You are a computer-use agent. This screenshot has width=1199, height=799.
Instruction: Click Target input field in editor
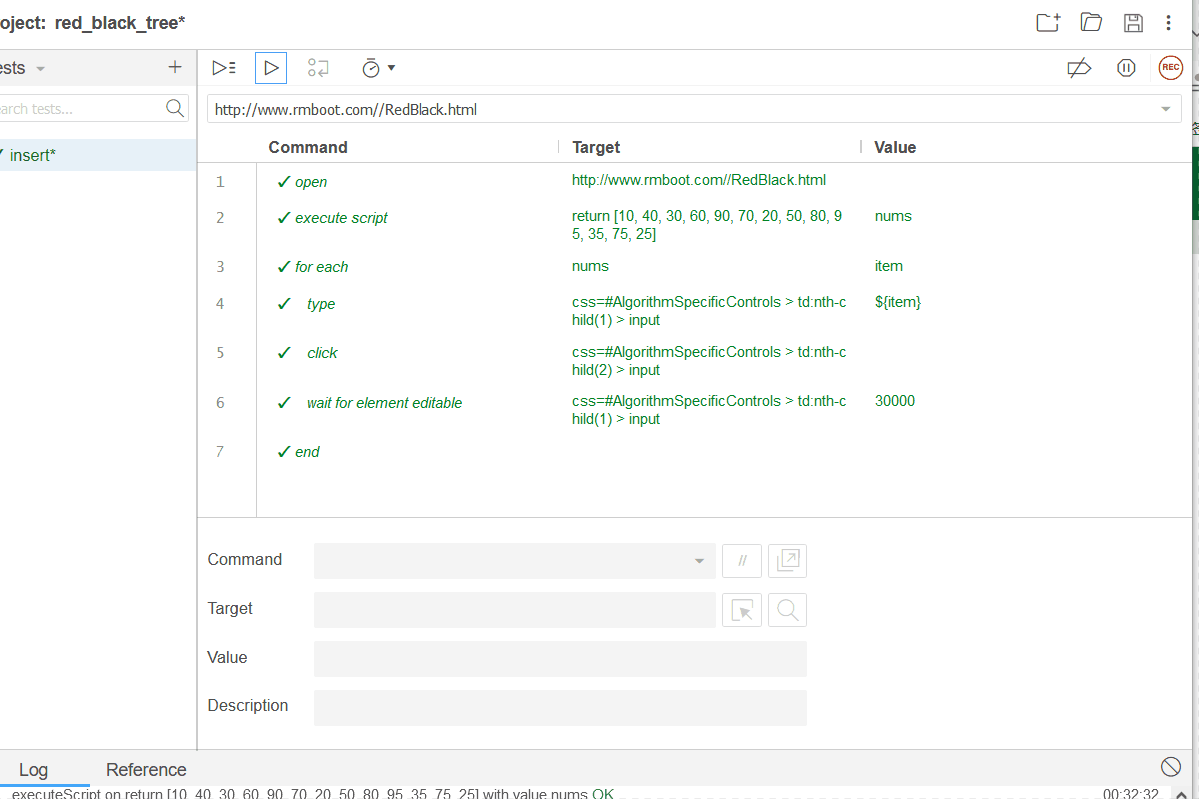[x=515, y=609]
